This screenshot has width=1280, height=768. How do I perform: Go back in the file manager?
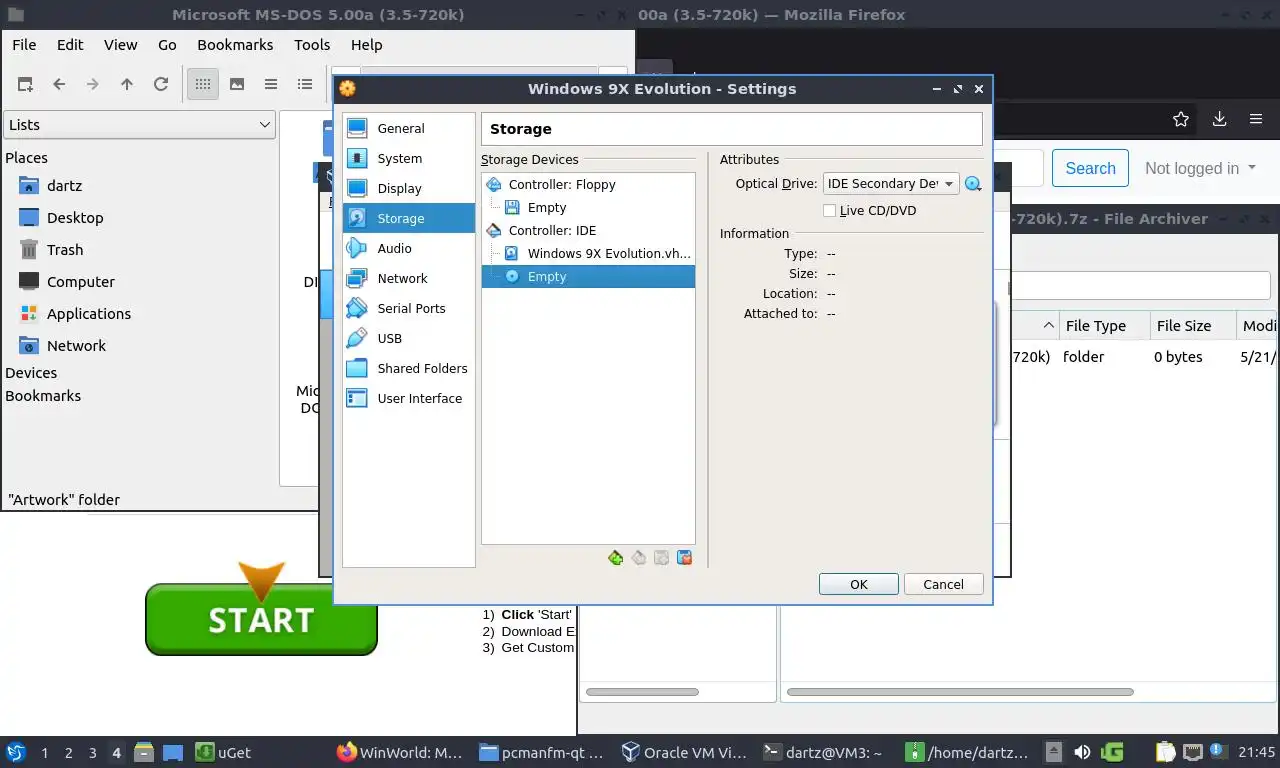59,84
